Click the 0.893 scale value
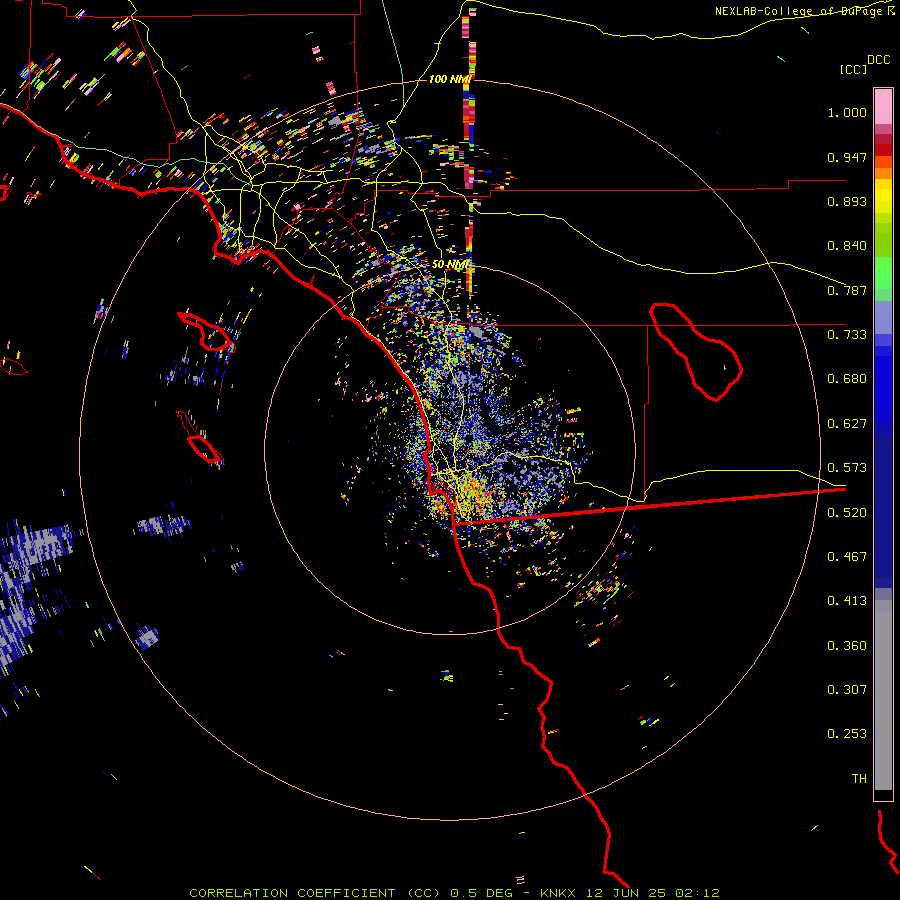The height and width of the screenshot is (900, 900). point(847,201)
